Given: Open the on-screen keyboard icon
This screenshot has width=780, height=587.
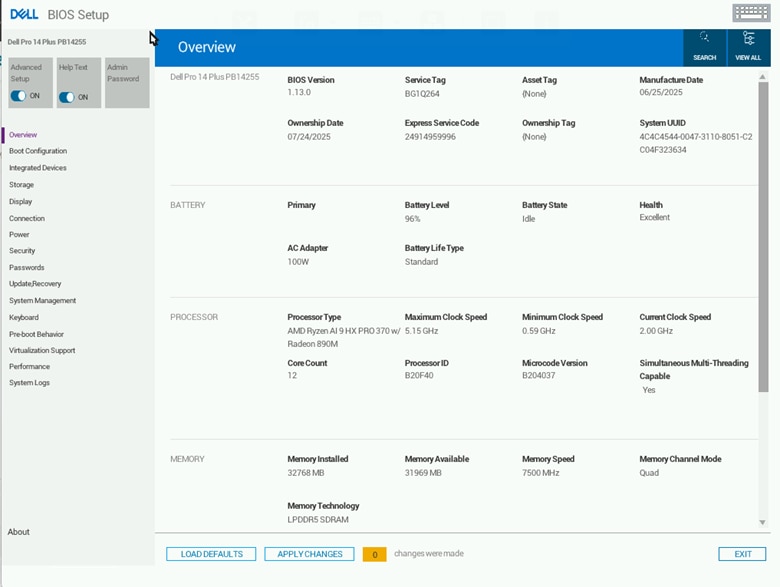Looking at the screenshot, I should (x=751, y=13).
